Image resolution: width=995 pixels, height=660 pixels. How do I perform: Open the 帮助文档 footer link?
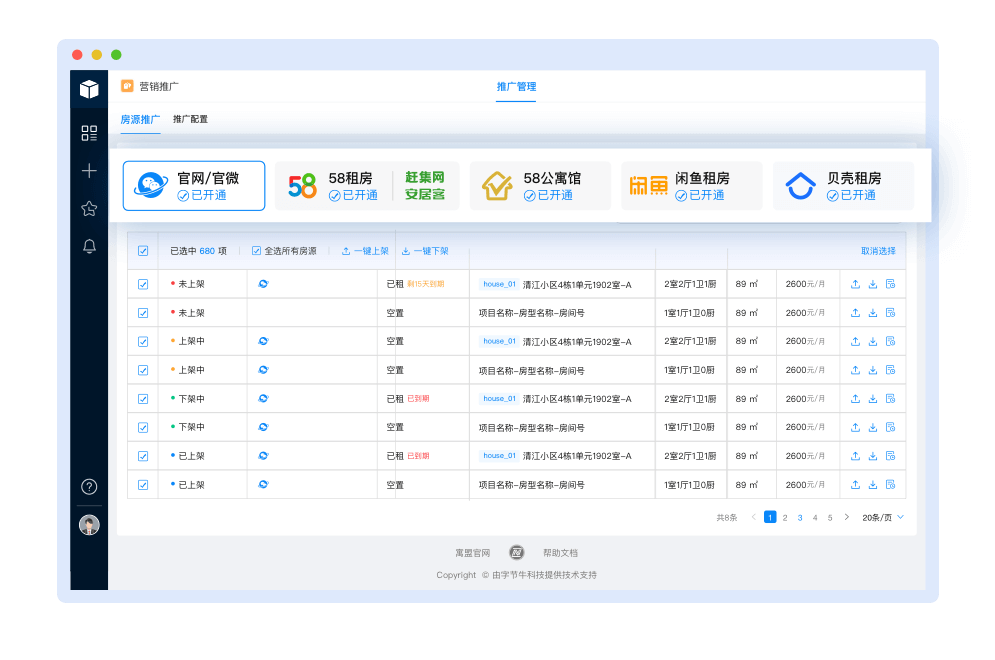[x=560, y=553]
